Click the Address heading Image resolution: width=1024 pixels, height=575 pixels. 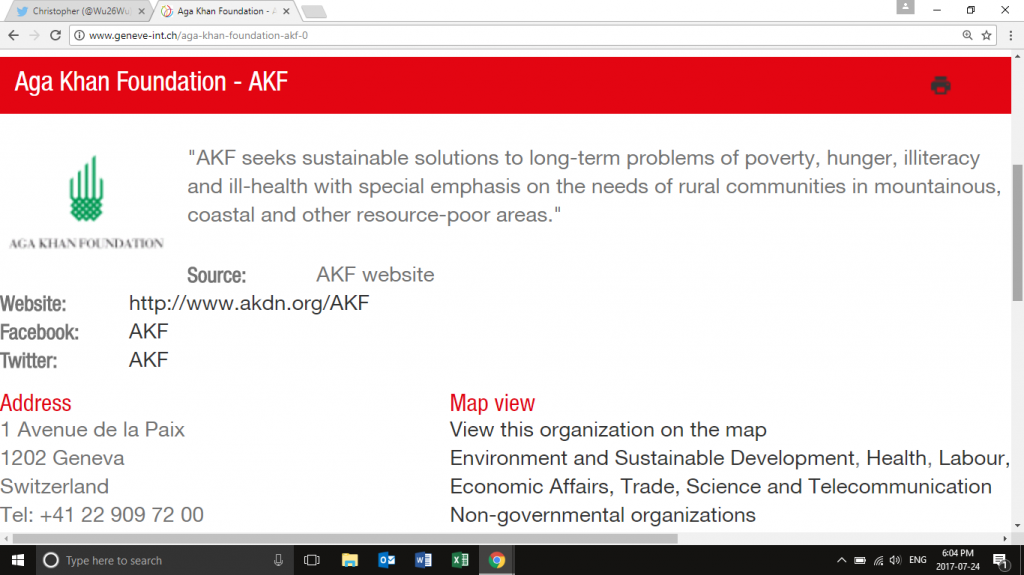tap(36, 403)
